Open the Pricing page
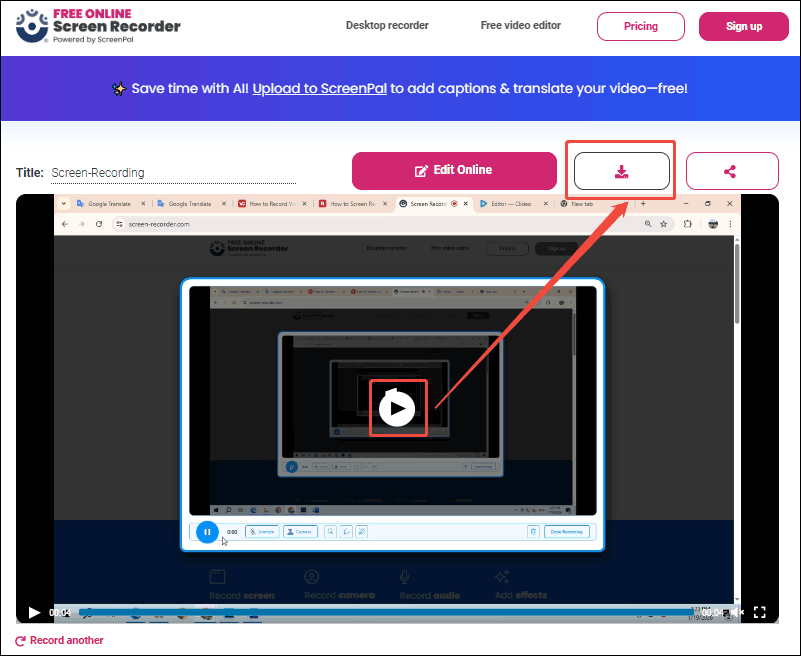The width and height of the screenshot is (801, 656). (x=640, y=25)
